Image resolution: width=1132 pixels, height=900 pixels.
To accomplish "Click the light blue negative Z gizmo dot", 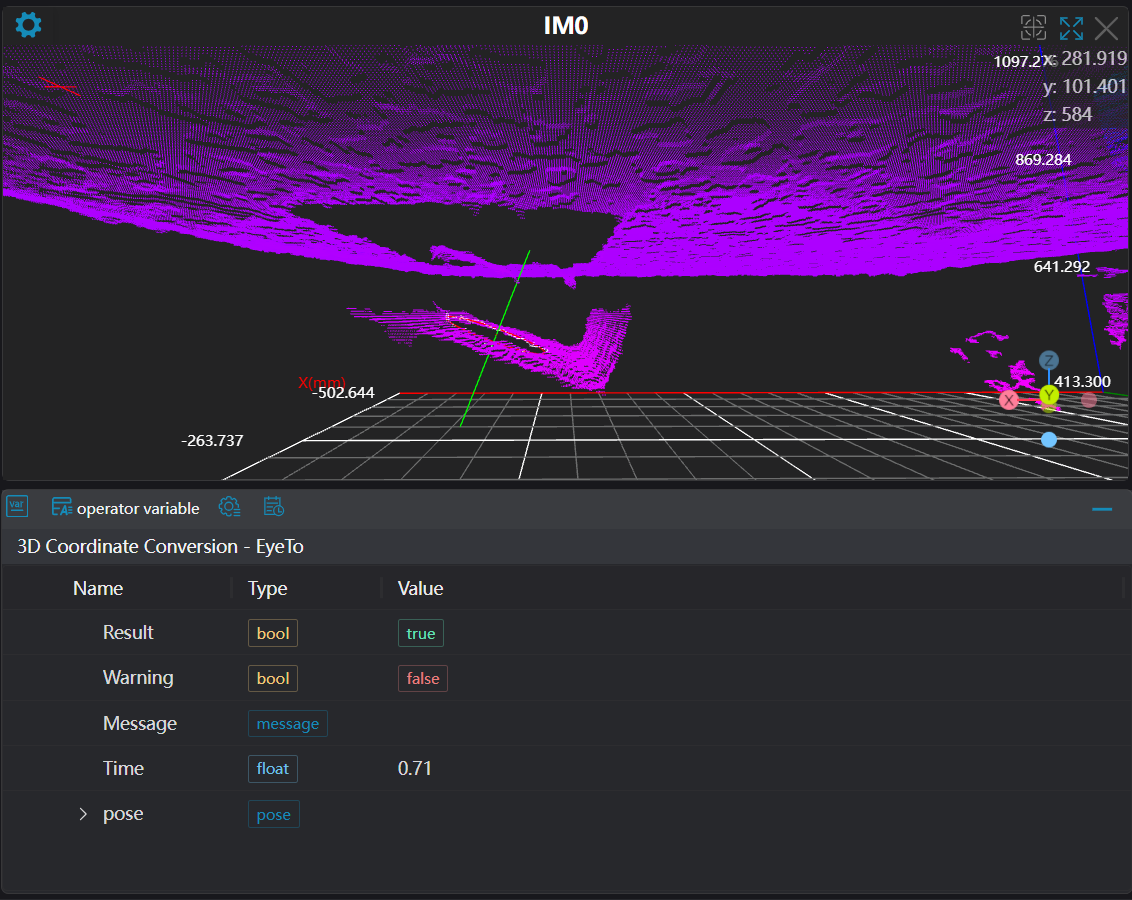I will pyautogui.click(x=1048, y=439).
